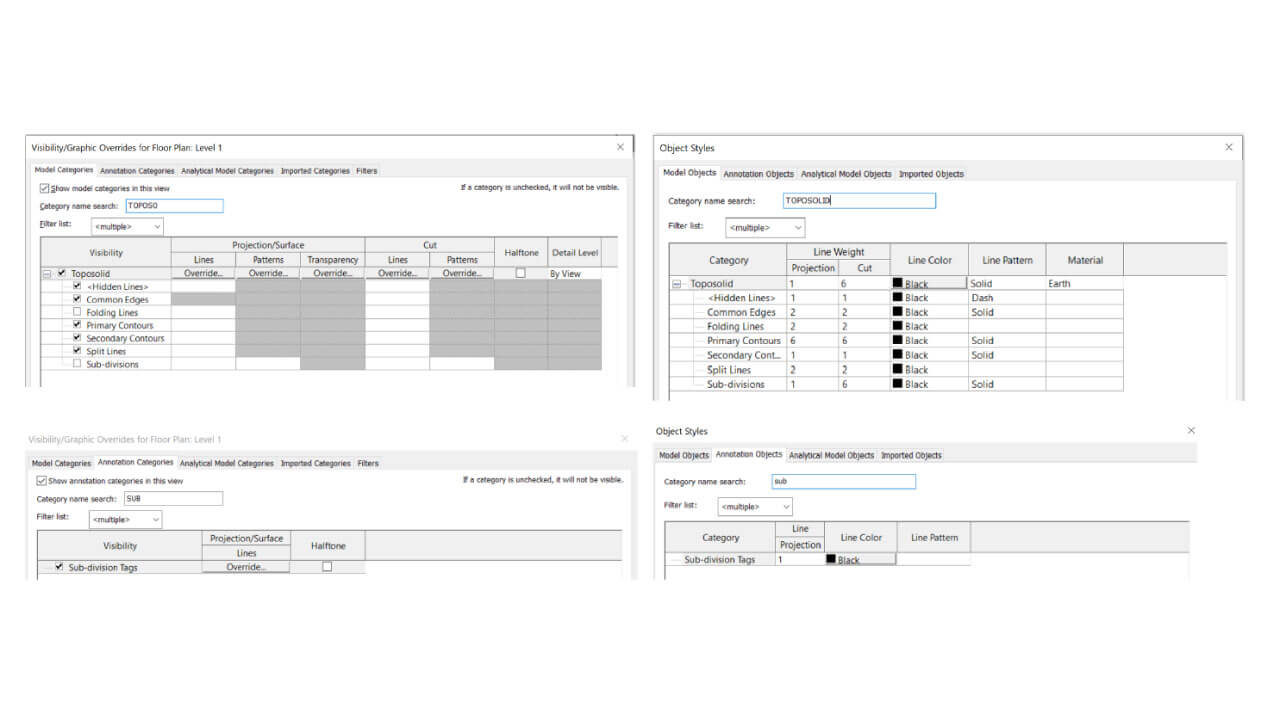Toggle Show model categories in this view
The width and height of the screenshot is (1280, 720).
click(44, 188)
